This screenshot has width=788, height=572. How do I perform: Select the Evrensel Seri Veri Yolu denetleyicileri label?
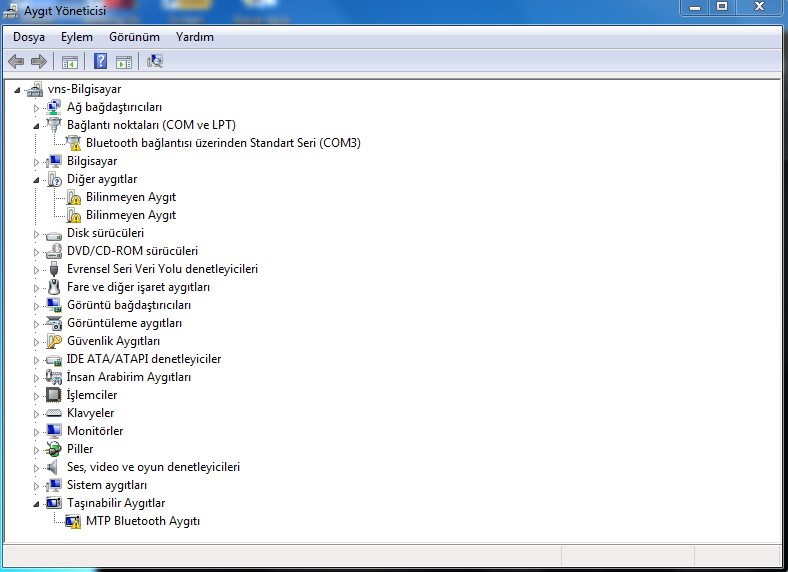point(162,269)
